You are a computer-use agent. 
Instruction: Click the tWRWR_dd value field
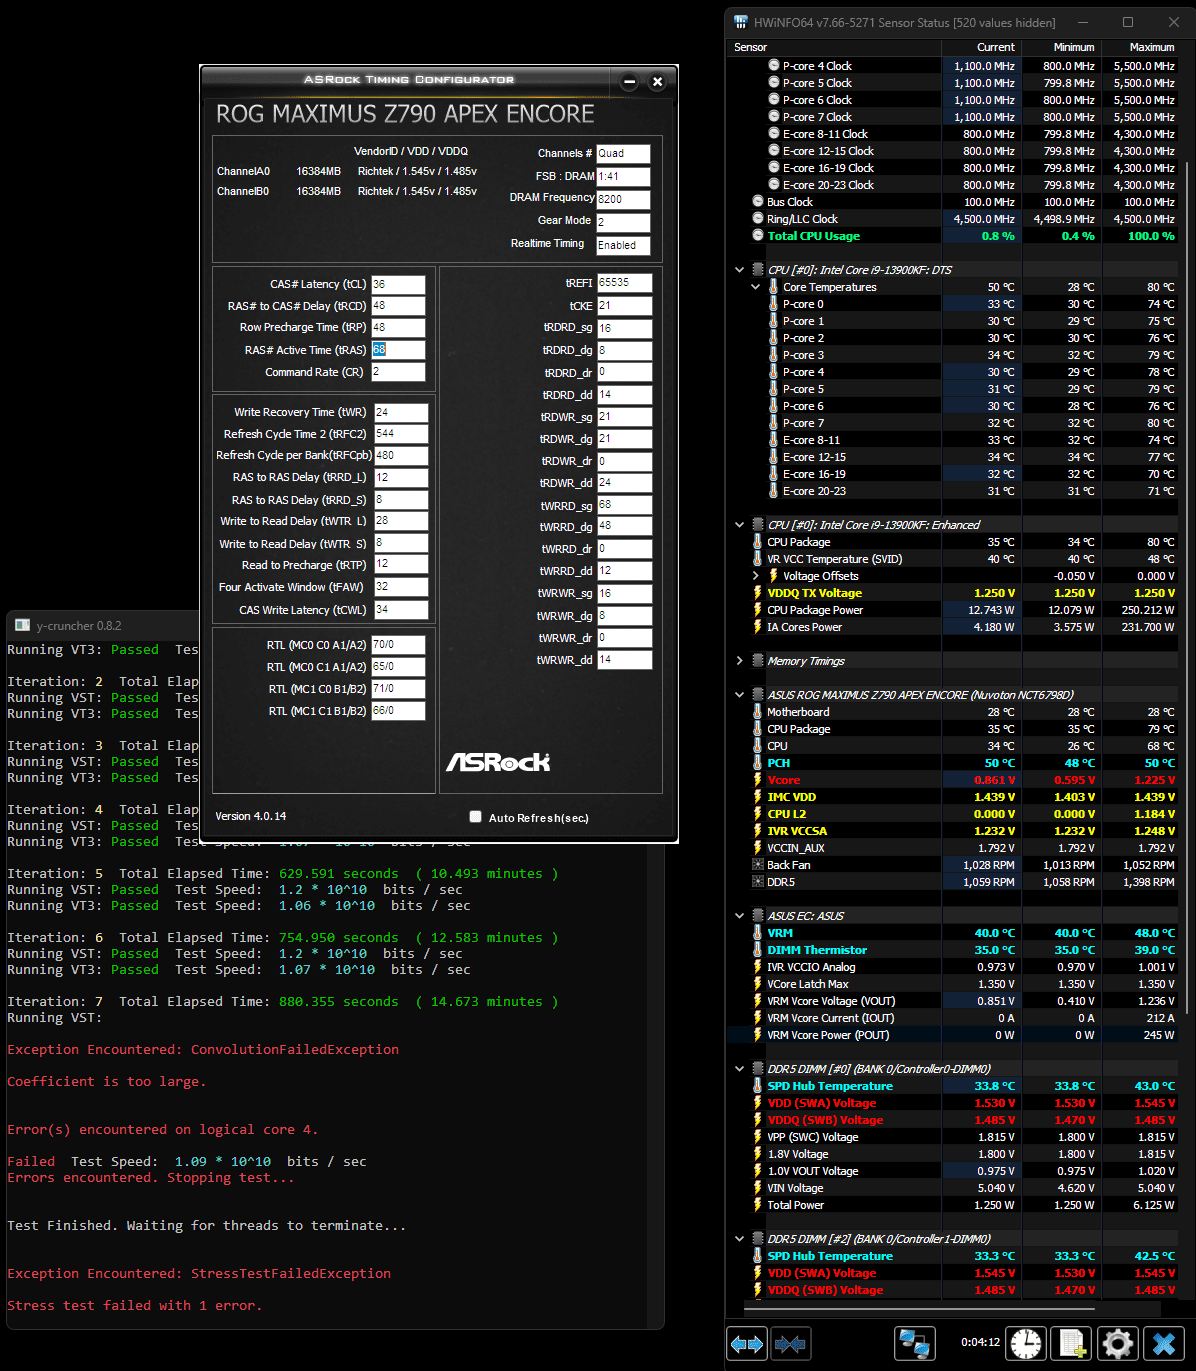625,660
